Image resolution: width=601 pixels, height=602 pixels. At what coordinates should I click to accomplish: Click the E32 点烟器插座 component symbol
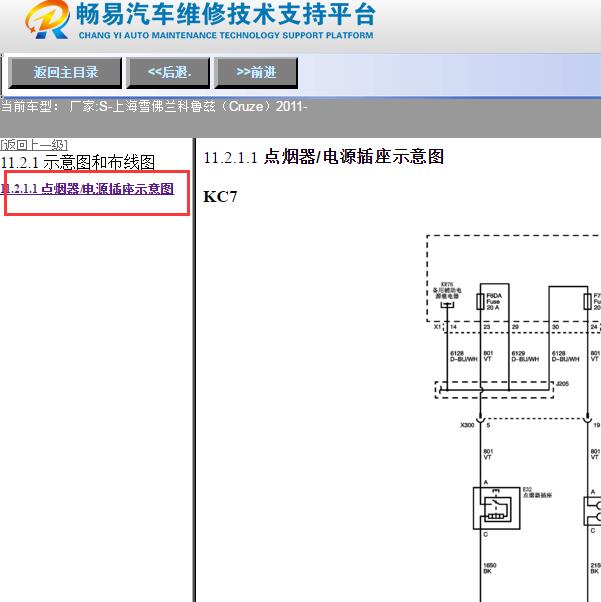[x=497, y=508]
